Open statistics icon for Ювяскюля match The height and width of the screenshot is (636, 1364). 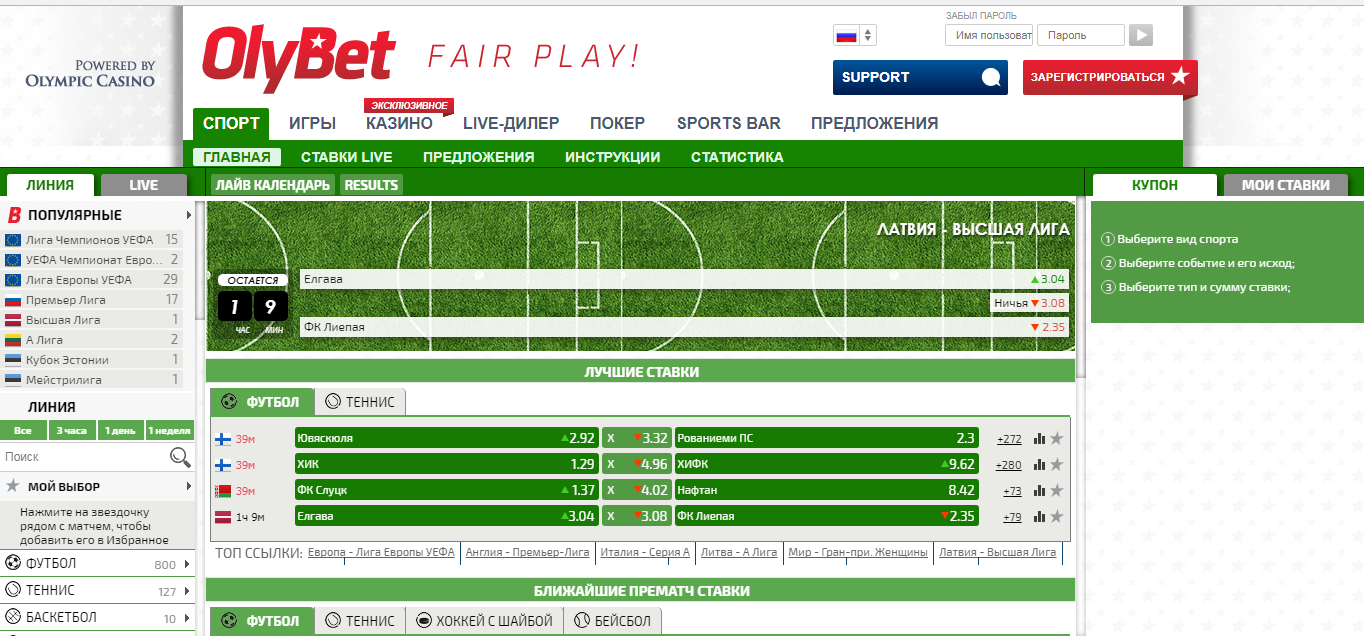[x=1039, y=438]
